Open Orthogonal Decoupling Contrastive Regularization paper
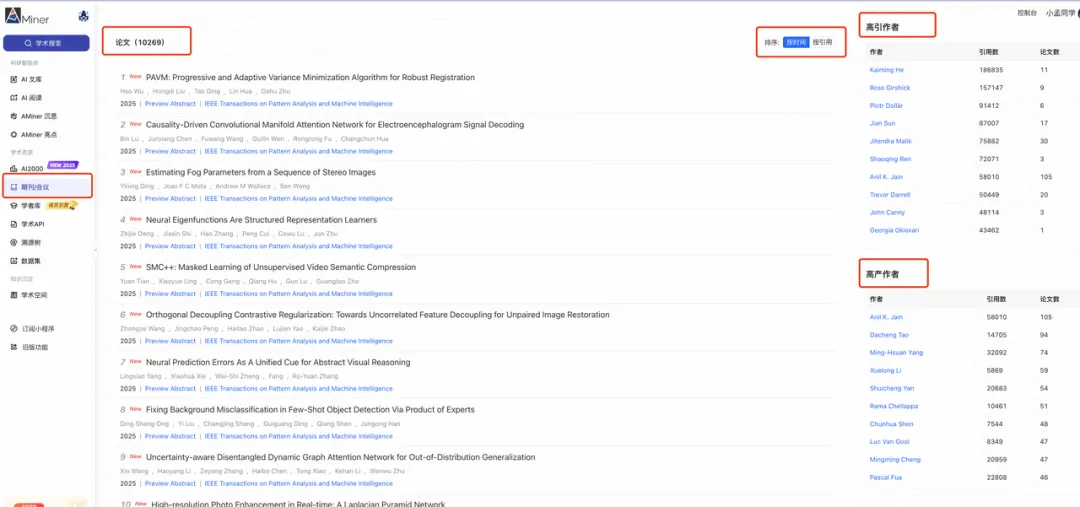The width and height of the screenshot is (1080, 507). coord(377,315)
